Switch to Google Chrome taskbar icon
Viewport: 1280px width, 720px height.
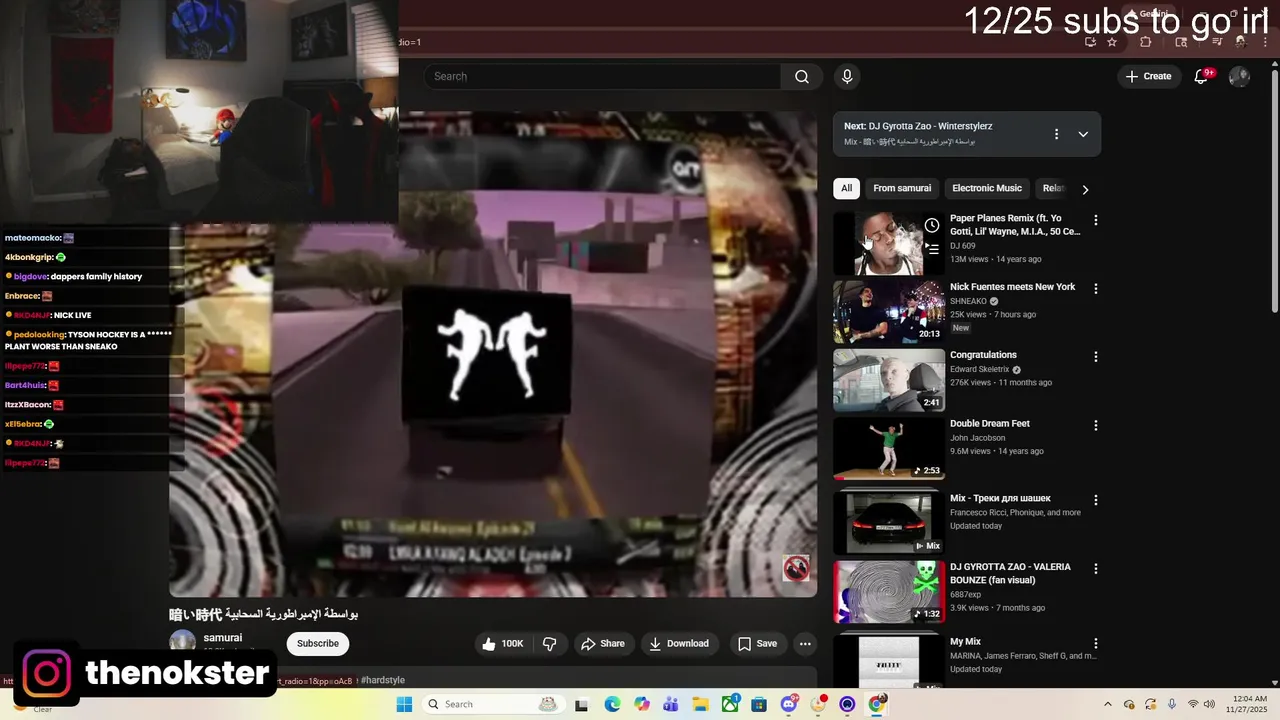point(877,704)
